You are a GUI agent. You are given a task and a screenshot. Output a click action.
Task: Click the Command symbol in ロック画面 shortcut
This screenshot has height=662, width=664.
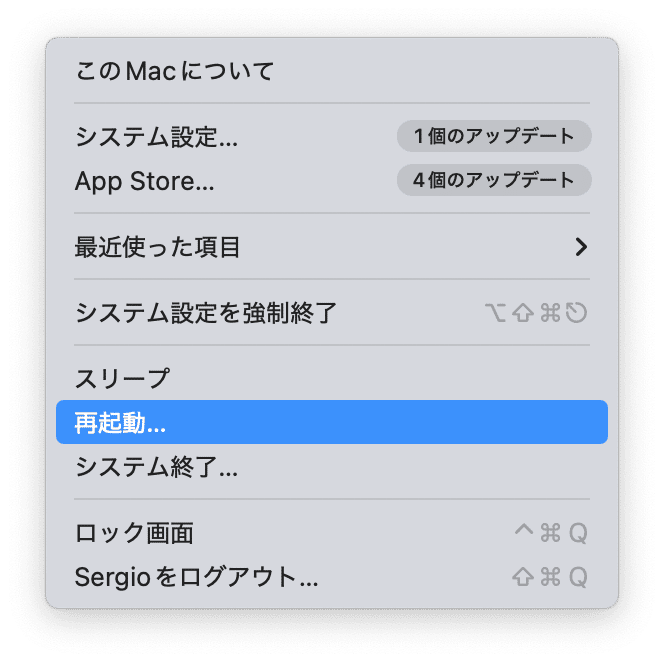point(550,533)
